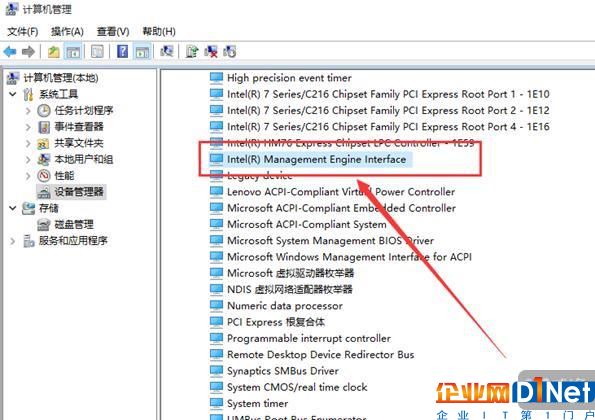This screenshot has height=420, width=595.
Task: Select Intel(R) Management Engine Interface device
Action: (x=316, y=159)
